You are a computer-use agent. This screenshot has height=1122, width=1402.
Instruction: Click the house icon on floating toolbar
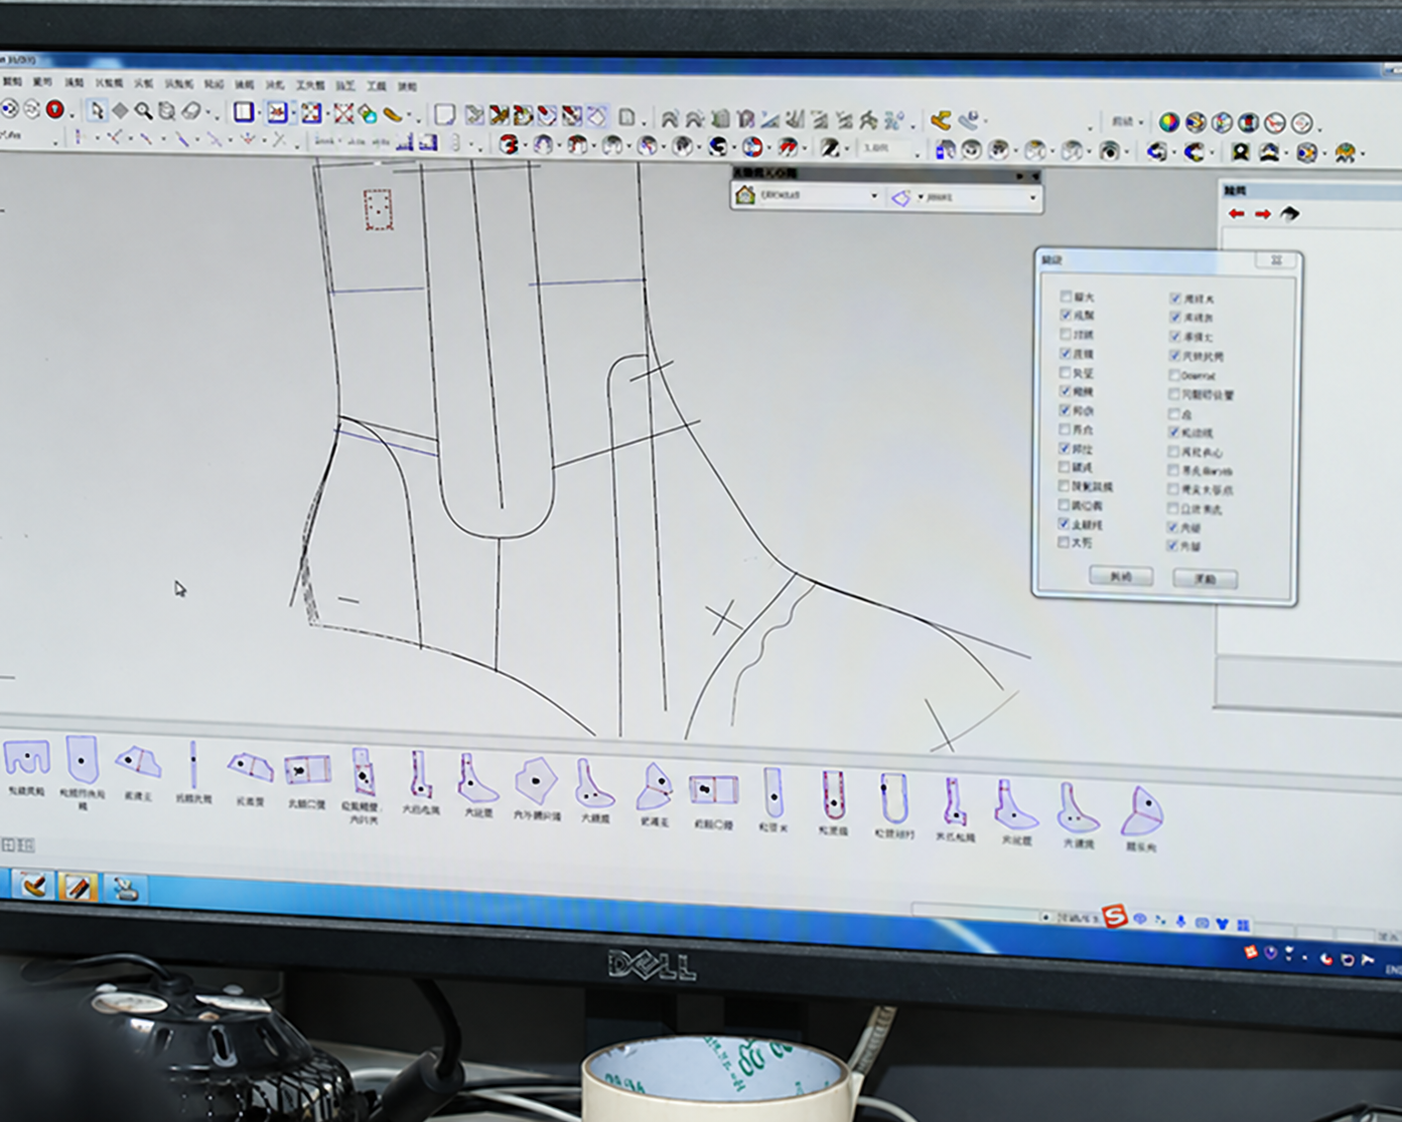point(745,195)
